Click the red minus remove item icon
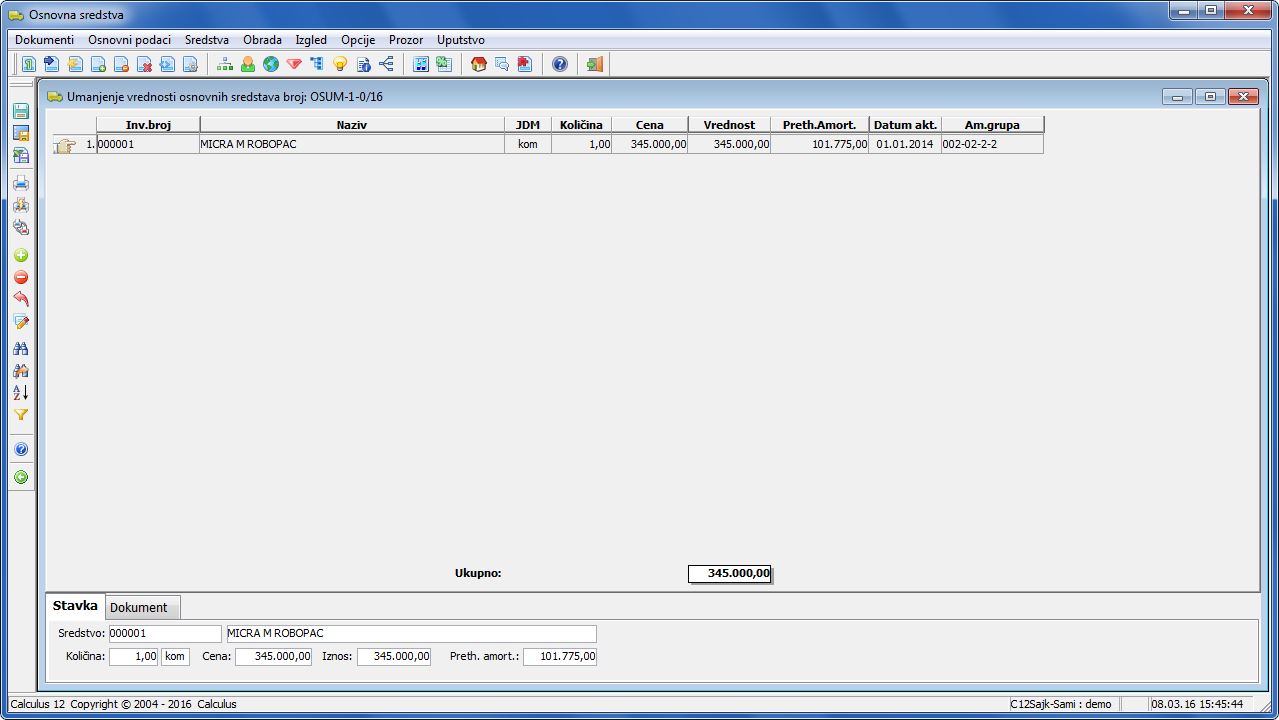 (x=21, y=278)
